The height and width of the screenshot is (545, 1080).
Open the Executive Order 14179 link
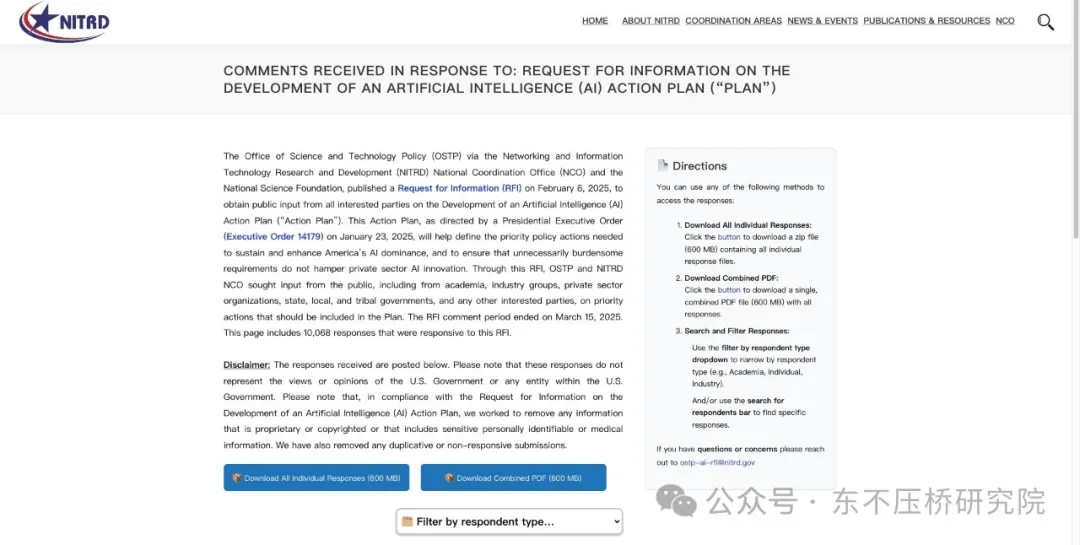[274, 236]
